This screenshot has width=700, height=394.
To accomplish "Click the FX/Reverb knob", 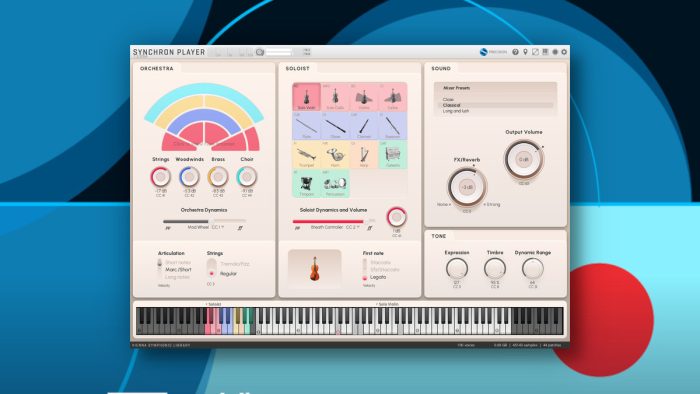I will pos(467,187).
